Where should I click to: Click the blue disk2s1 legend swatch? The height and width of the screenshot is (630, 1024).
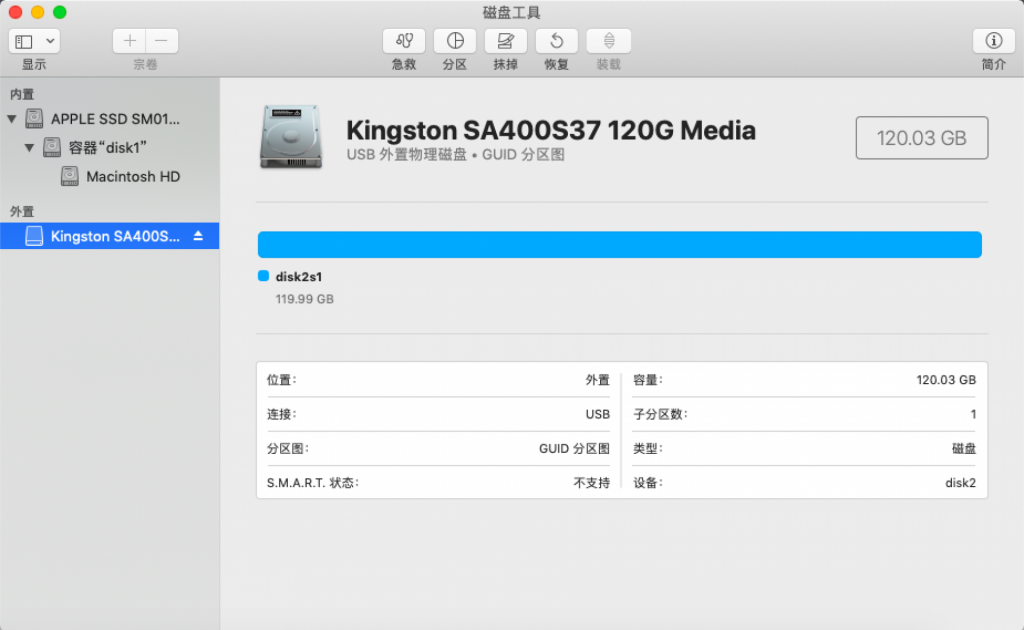(264, 277)
